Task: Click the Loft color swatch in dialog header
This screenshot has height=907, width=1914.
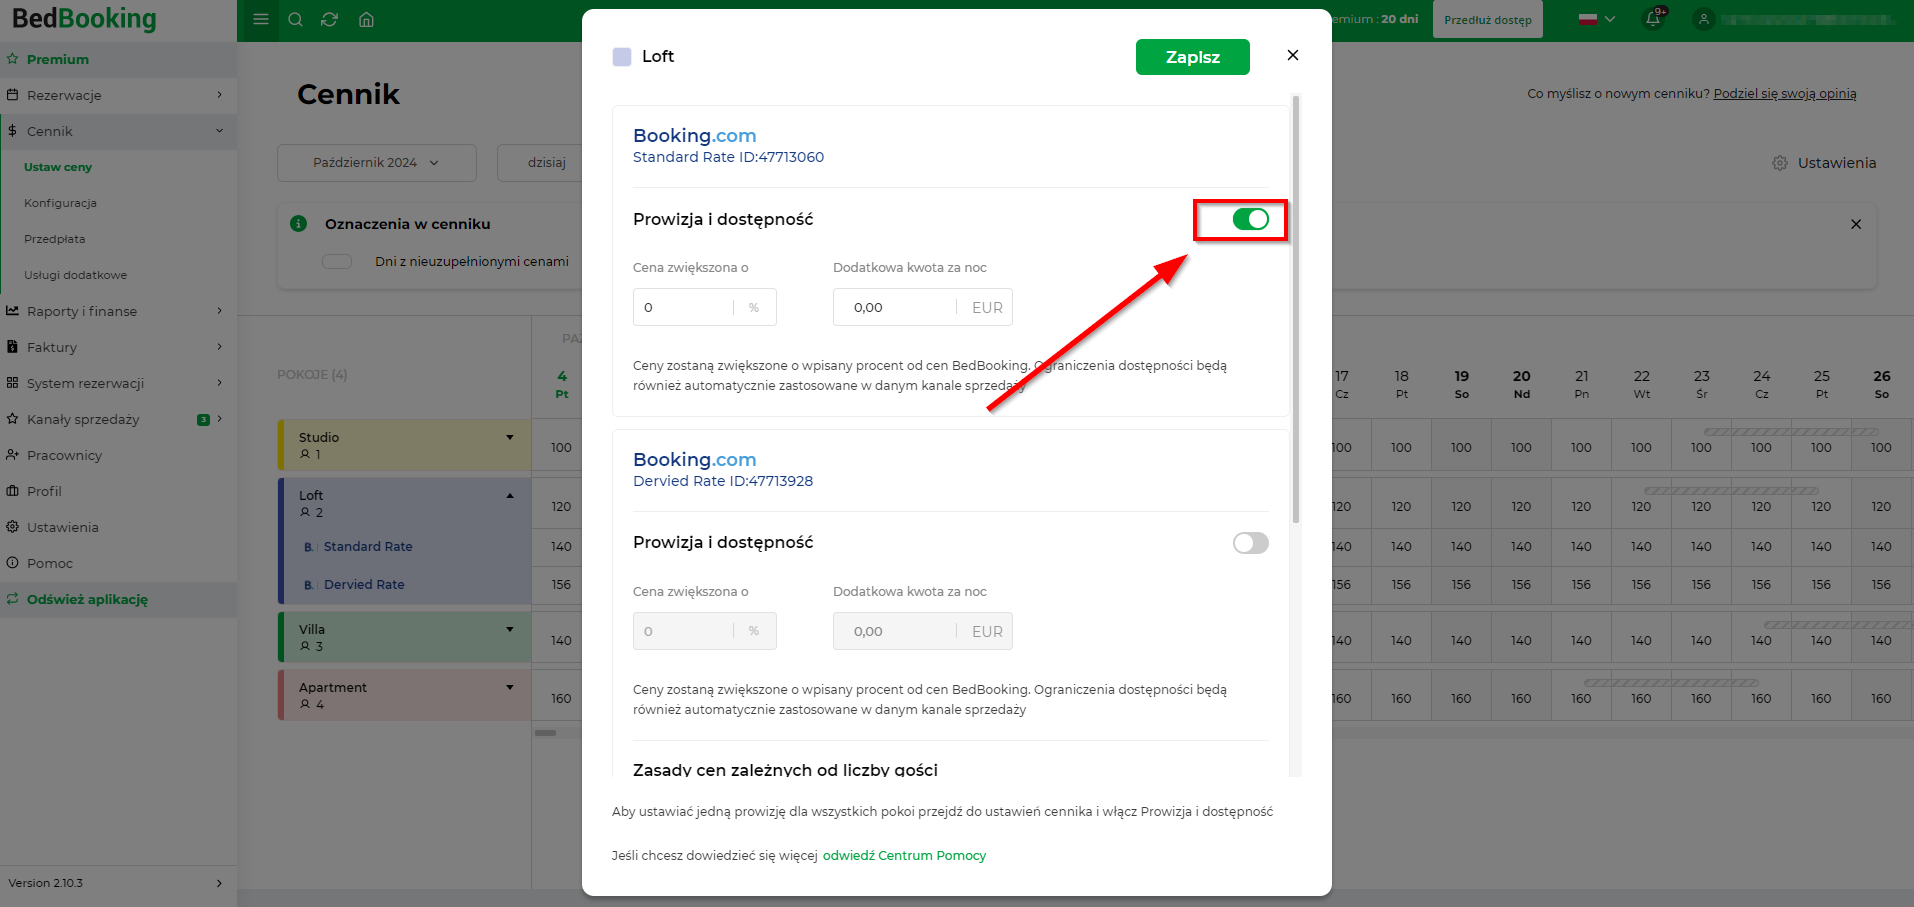Action: click(622, 57)
